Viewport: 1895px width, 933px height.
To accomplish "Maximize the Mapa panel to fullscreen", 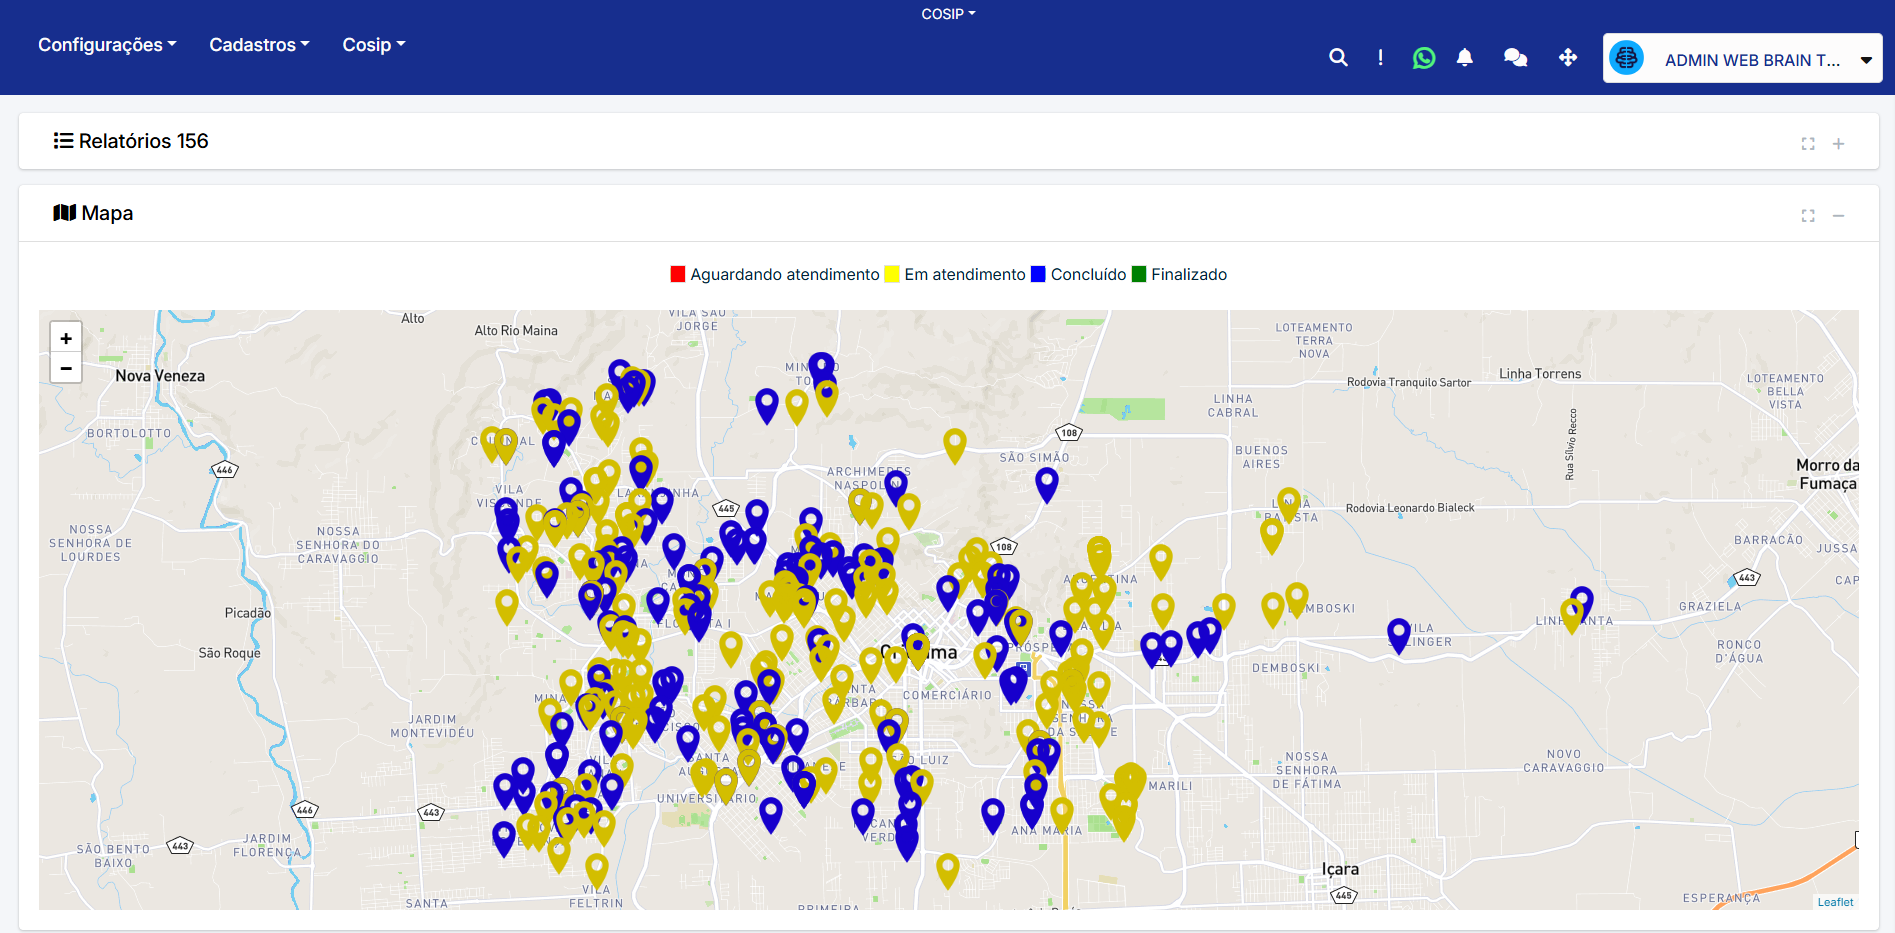I will coord(1808,216).
